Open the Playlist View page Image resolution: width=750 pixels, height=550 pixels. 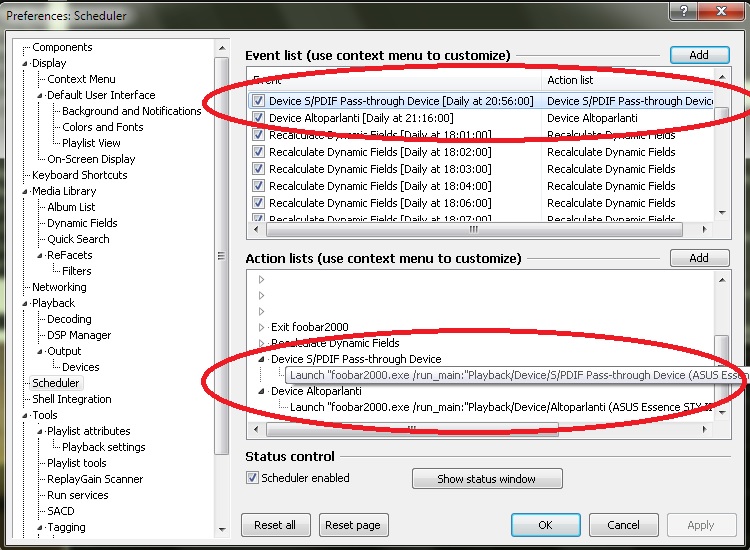[91, 143]
